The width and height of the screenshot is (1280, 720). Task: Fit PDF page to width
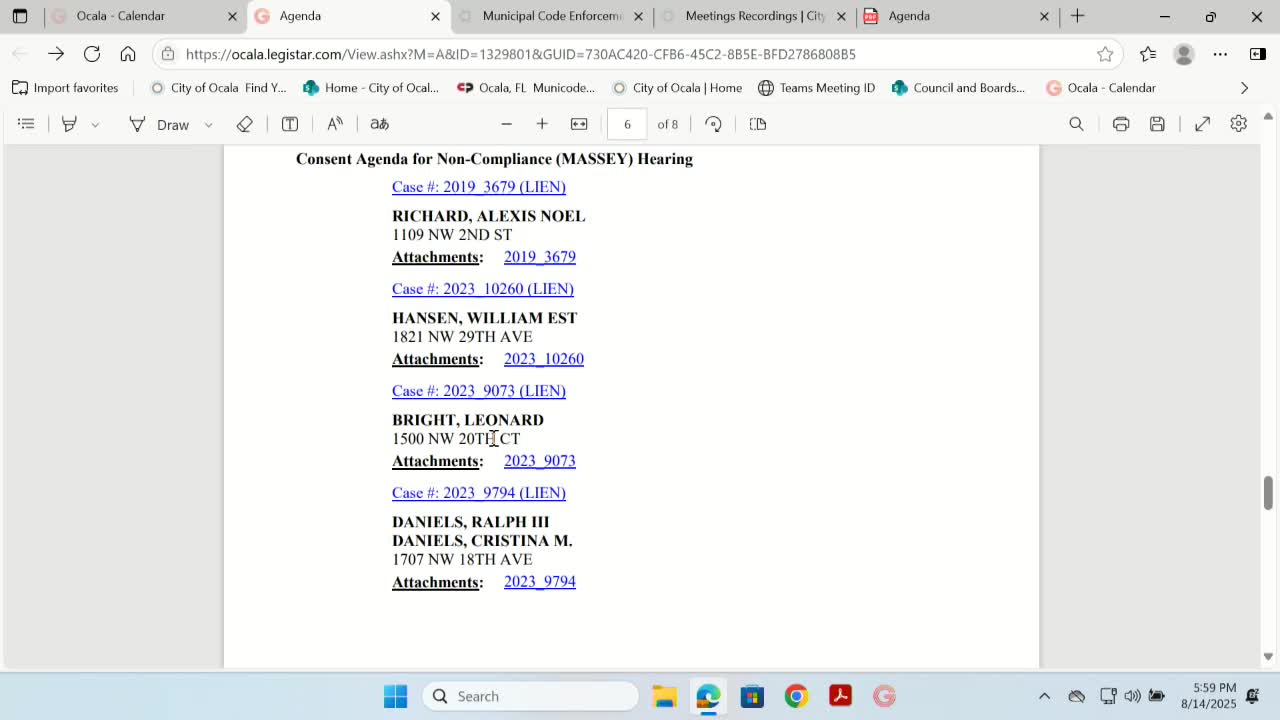[x=579, y=124]
